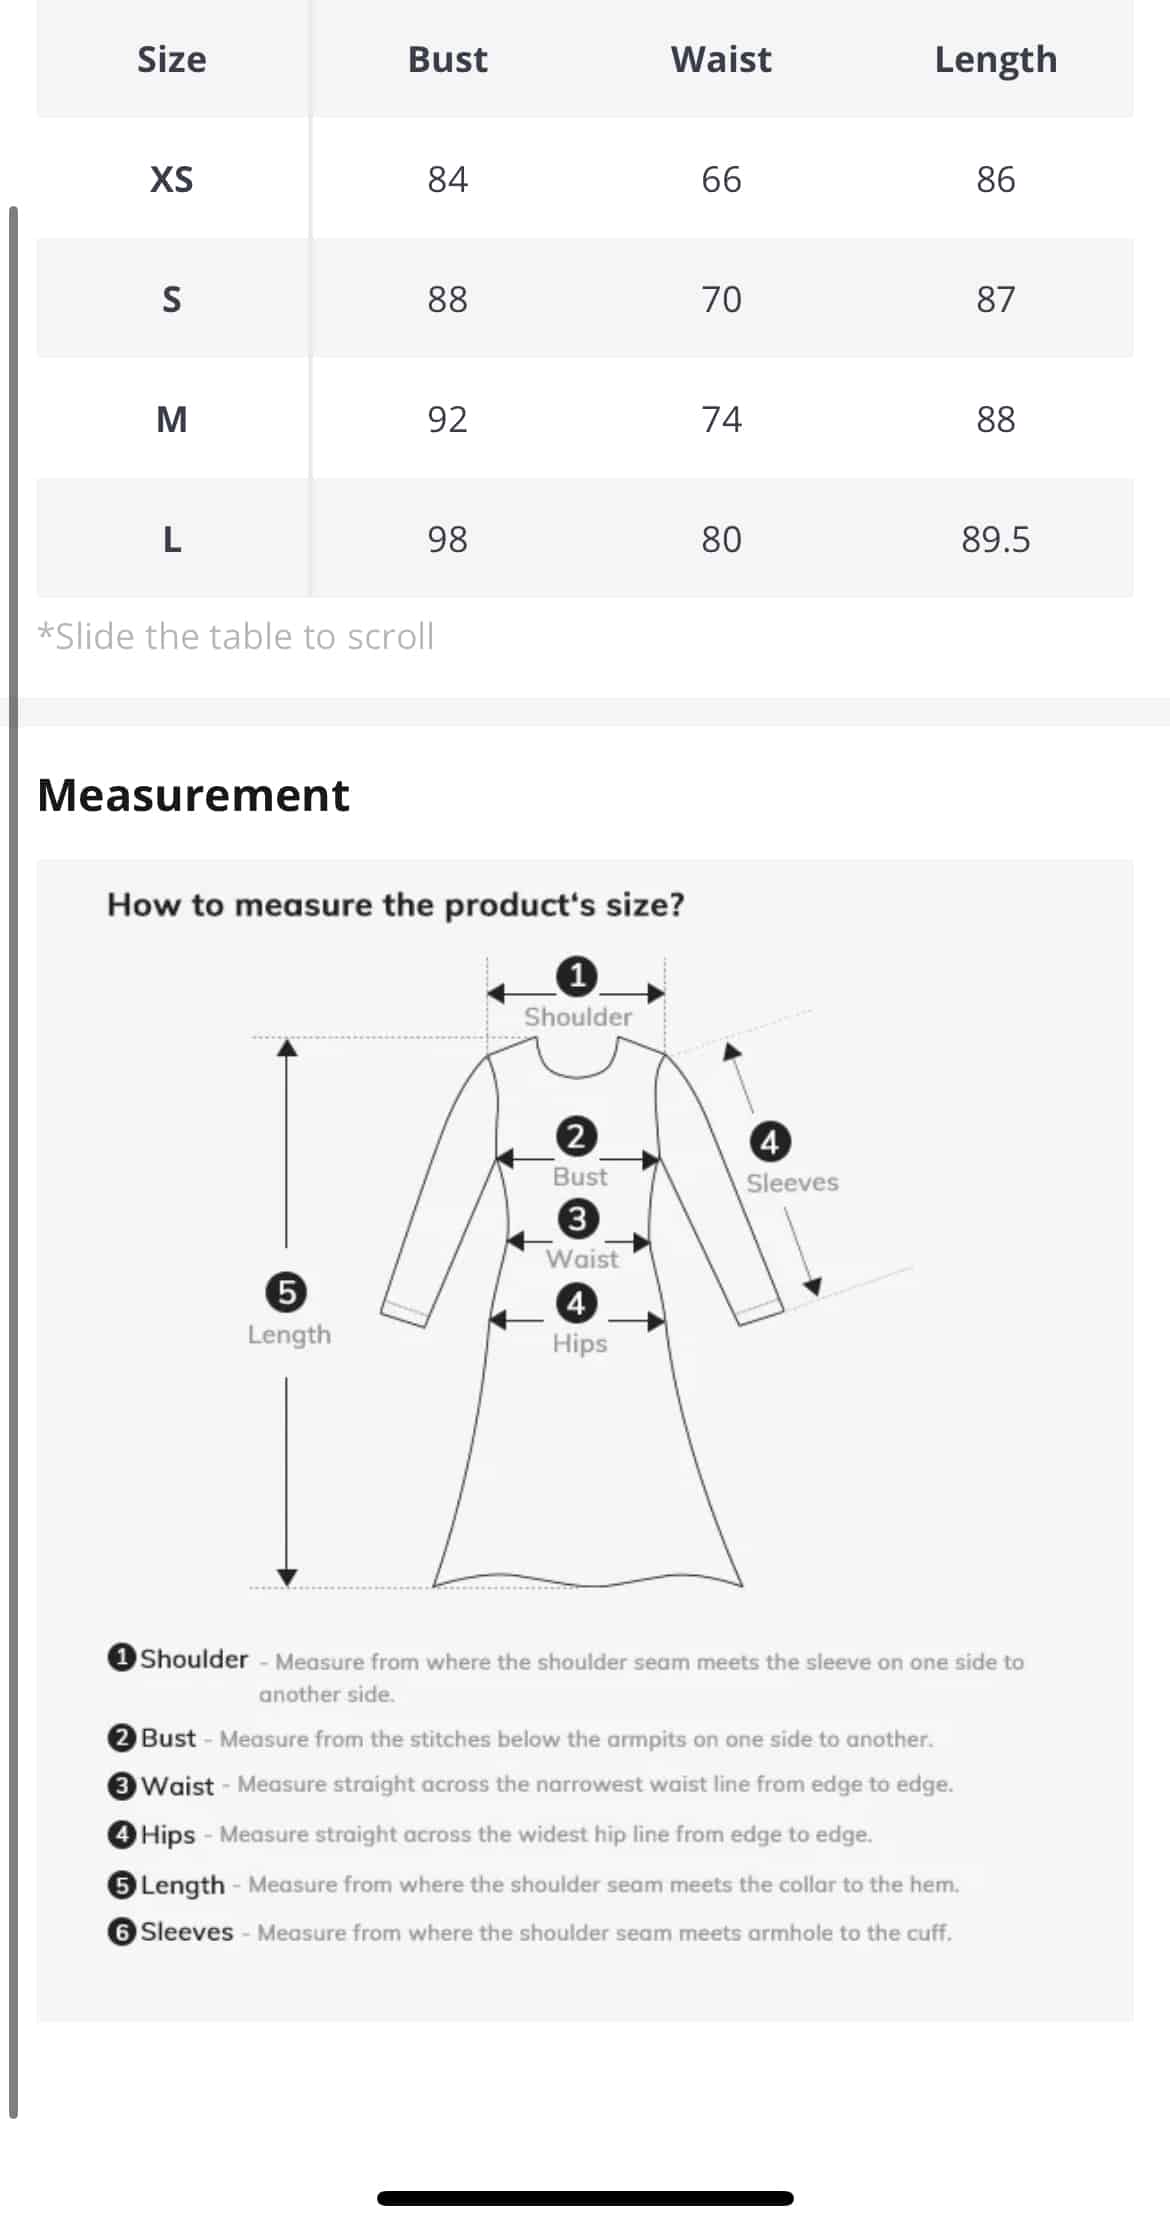Tap the Length column header

[995, 60]
